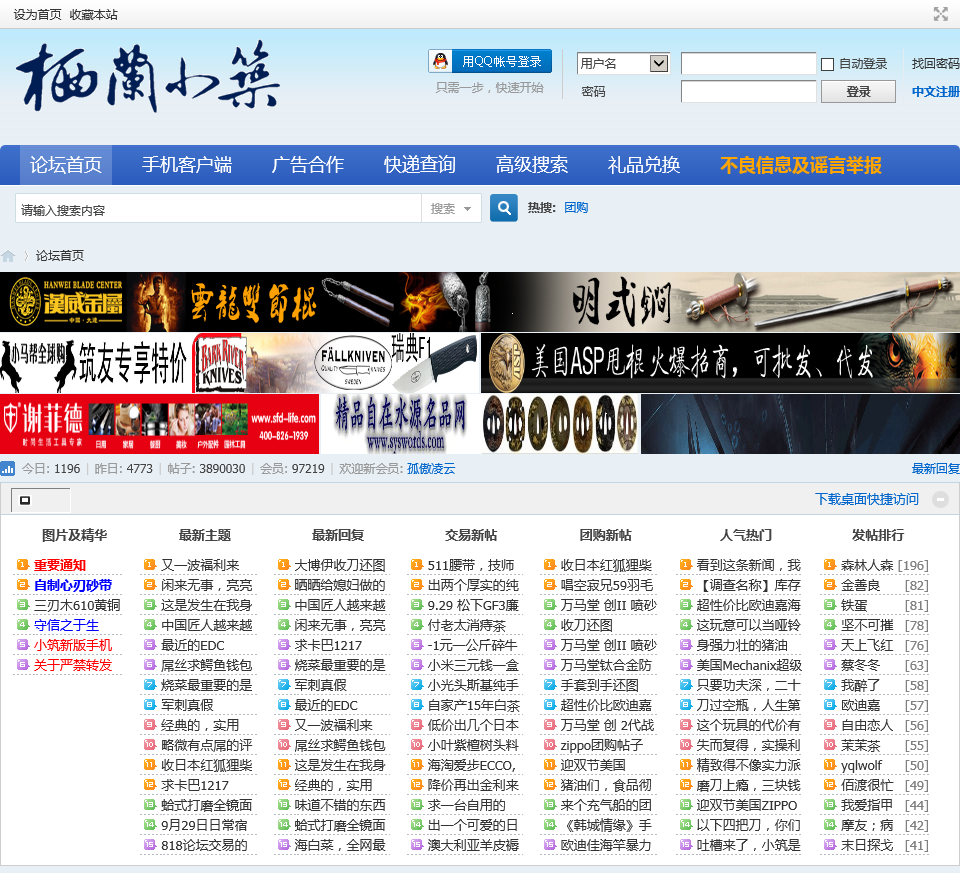Collapse panel with round minus icon
The image size is (960, 873).
940,500
